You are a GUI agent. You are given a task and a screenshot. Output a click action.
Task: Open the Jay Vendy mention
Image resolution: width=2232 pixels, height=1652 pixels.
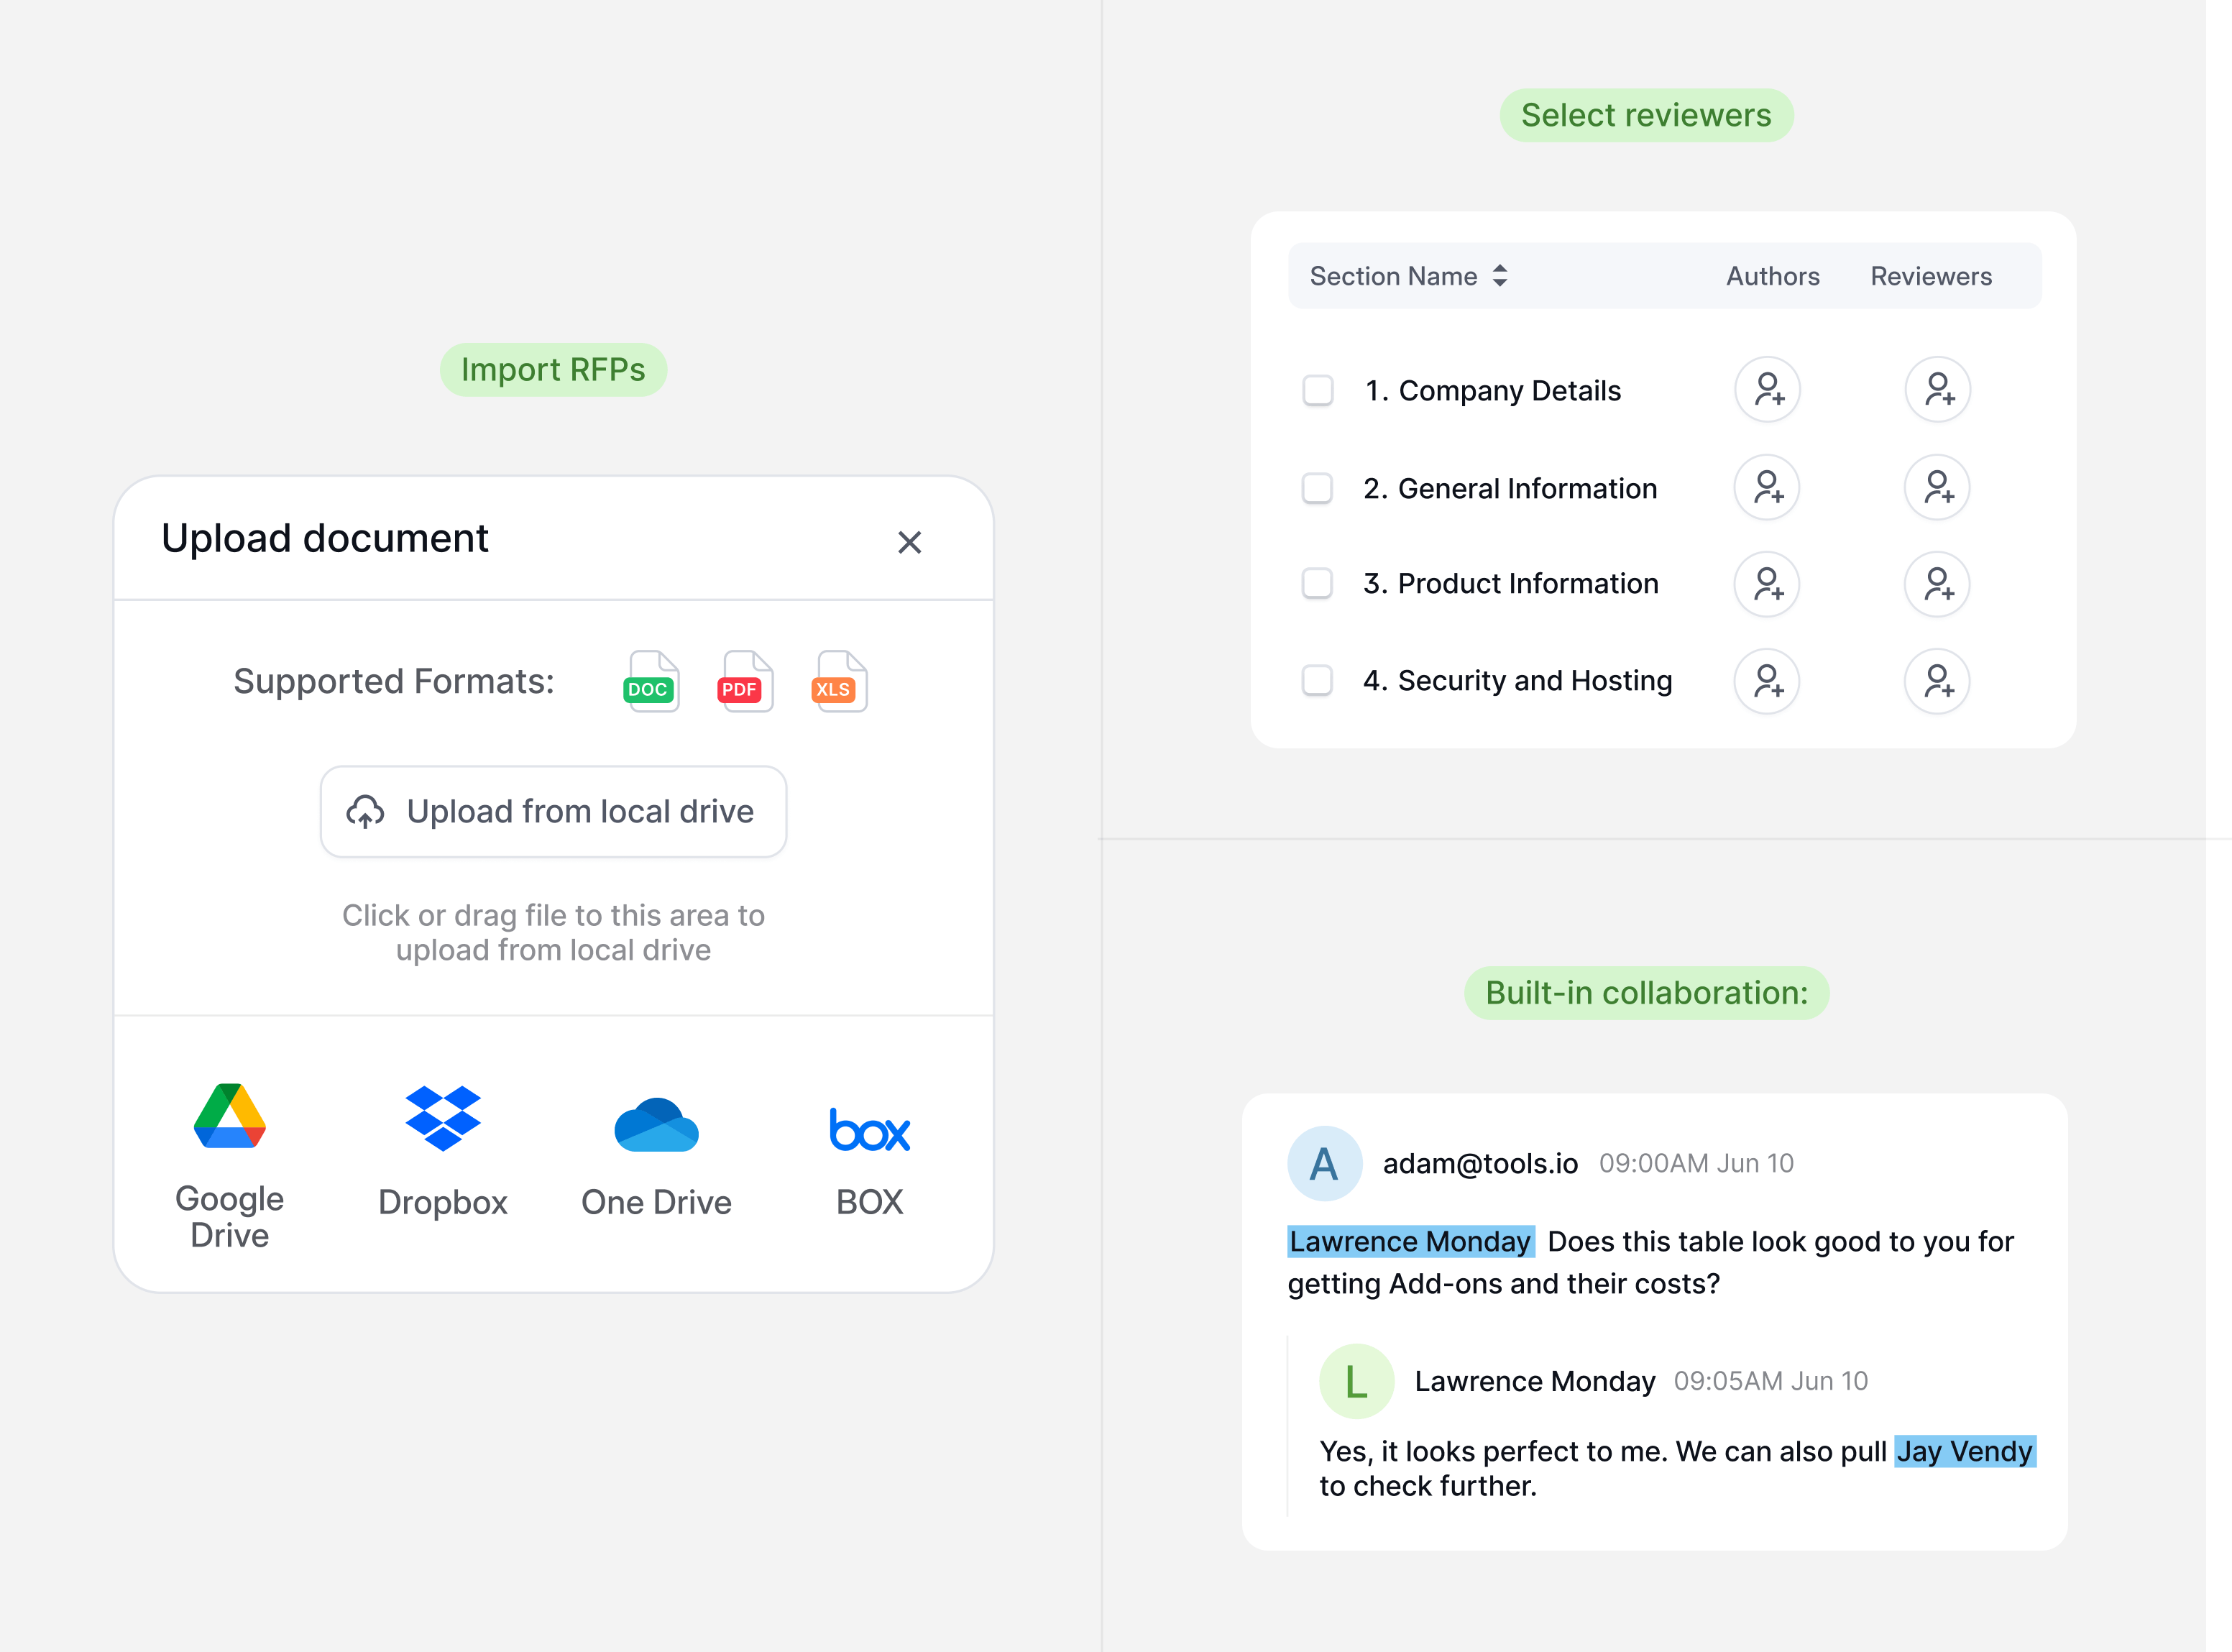(1964, 1451)
